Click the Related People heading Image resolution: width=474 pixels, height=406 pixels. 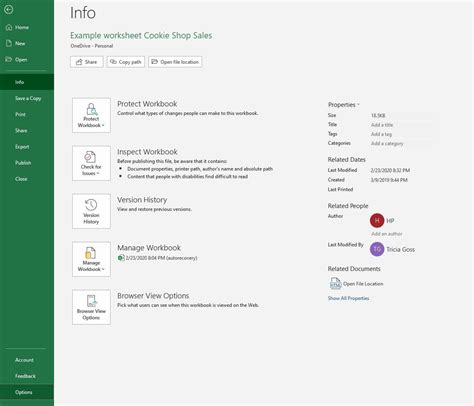click(x=348, y=206)
